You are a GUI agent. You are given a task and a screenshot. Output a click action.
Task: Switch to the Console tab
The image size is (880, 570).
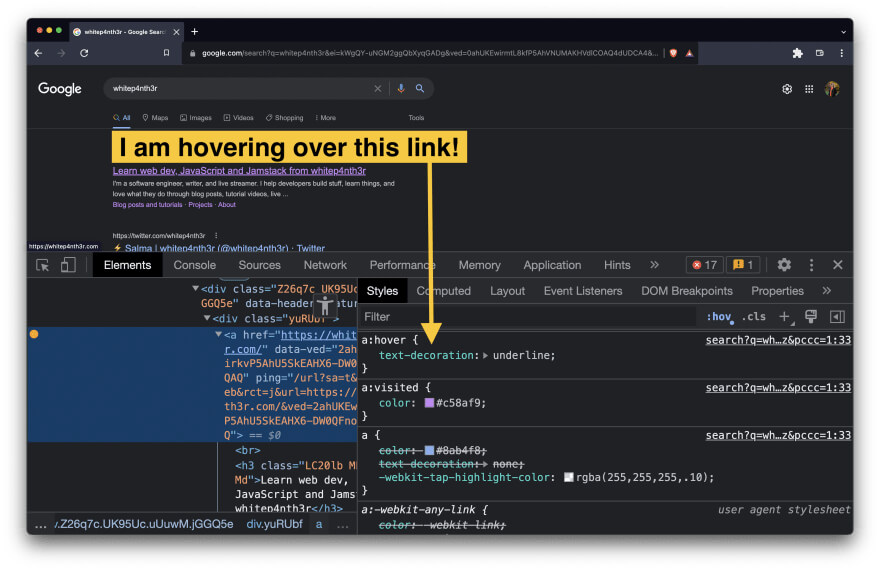point(194,265)
